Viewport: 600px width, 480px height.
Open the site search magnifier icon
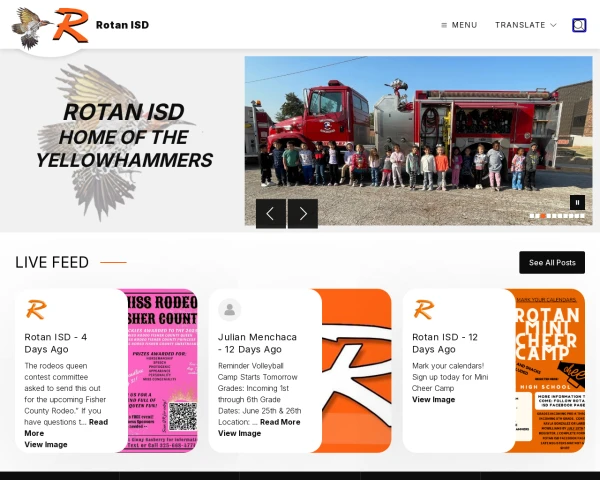(579, 25)
